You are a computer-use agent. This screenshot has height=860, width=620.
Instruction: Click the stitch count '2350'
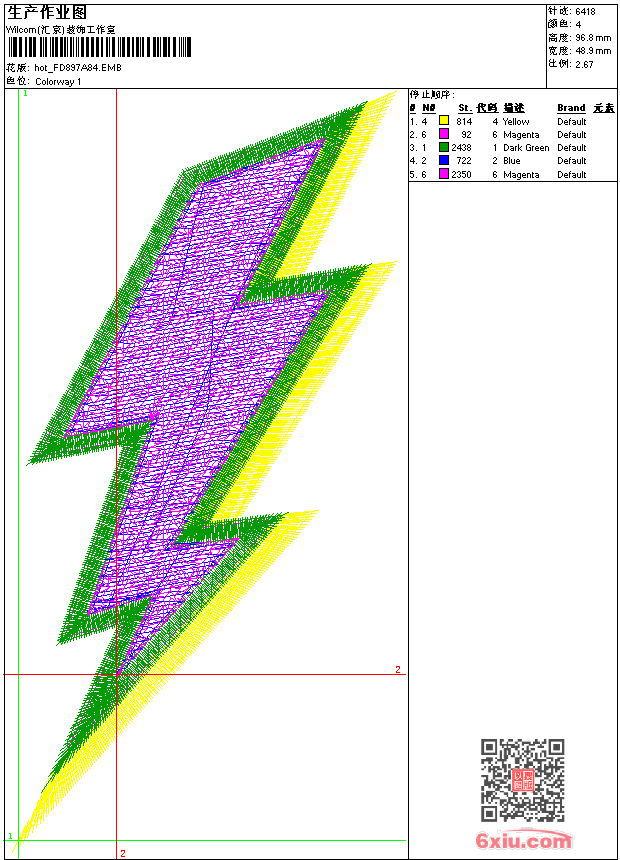tap(461, 174)
